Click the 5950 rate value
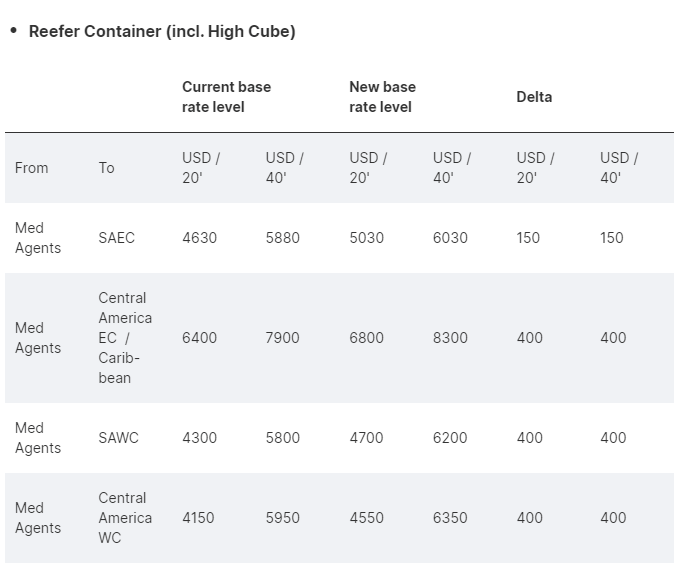 point(282,518)
